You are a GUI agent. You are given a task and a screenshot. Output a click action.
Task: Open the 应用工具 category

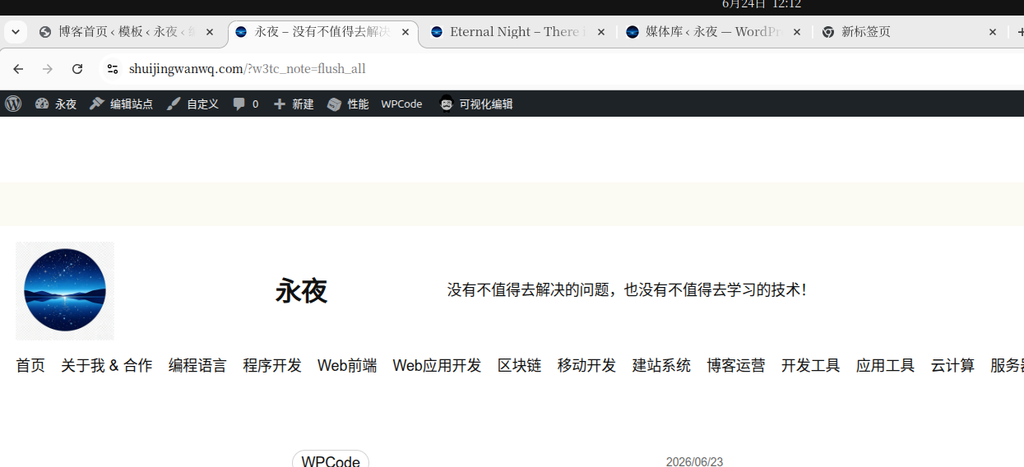(886, 366)
